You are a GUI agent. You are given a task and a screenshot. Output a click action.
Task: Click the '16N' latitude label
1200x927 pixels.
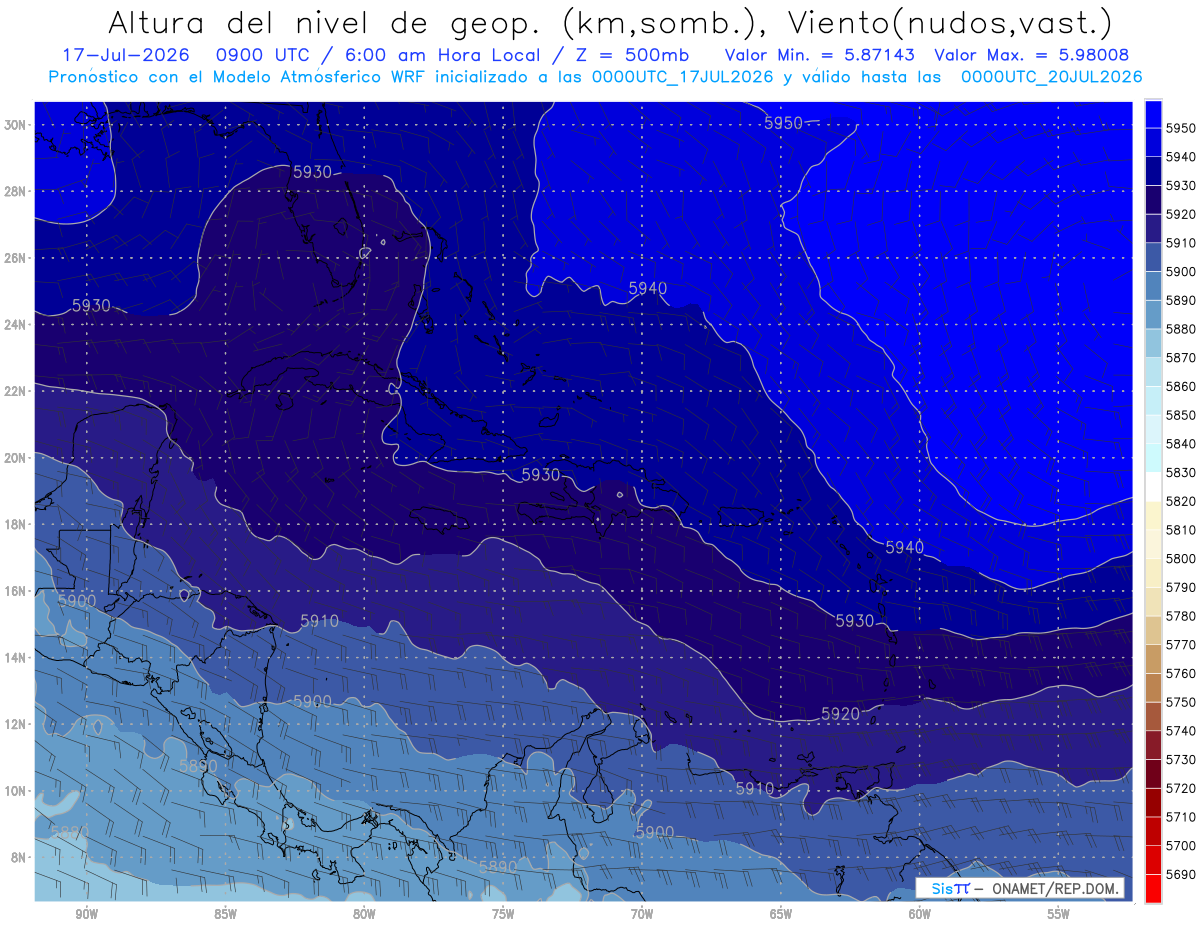pyautogui.click(x=16, y=591)
